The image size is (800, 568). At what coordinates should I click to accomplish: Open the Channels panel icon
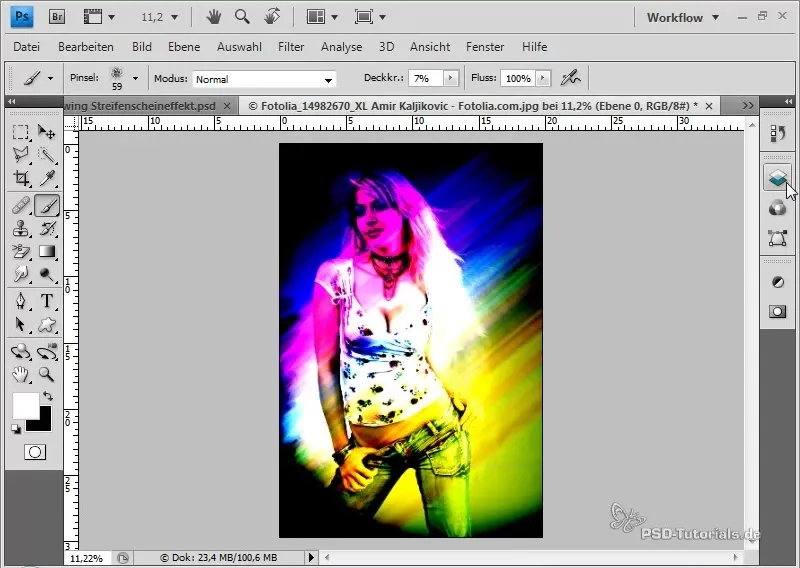coord(777,208)
